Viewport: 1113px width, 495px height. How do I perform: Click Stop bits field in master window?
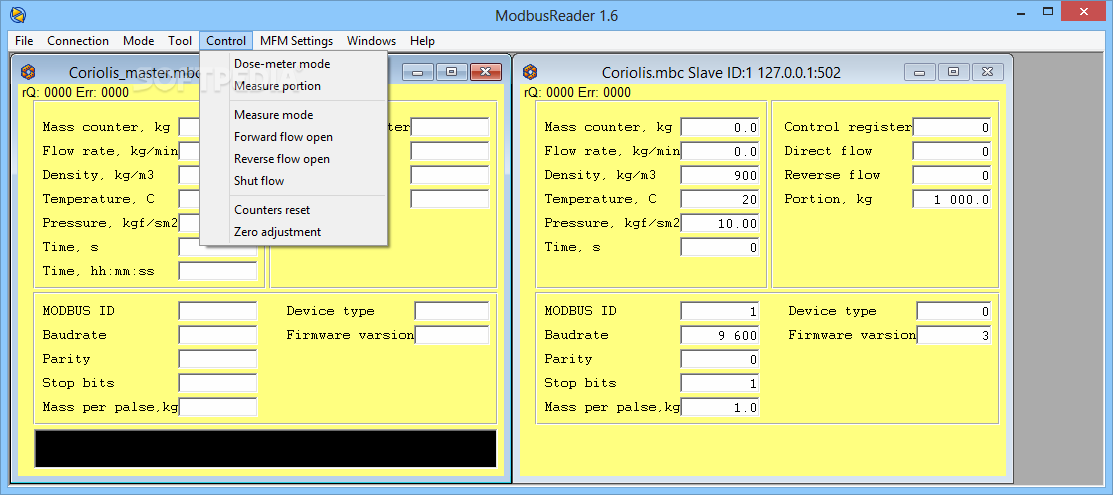point(218,384)
